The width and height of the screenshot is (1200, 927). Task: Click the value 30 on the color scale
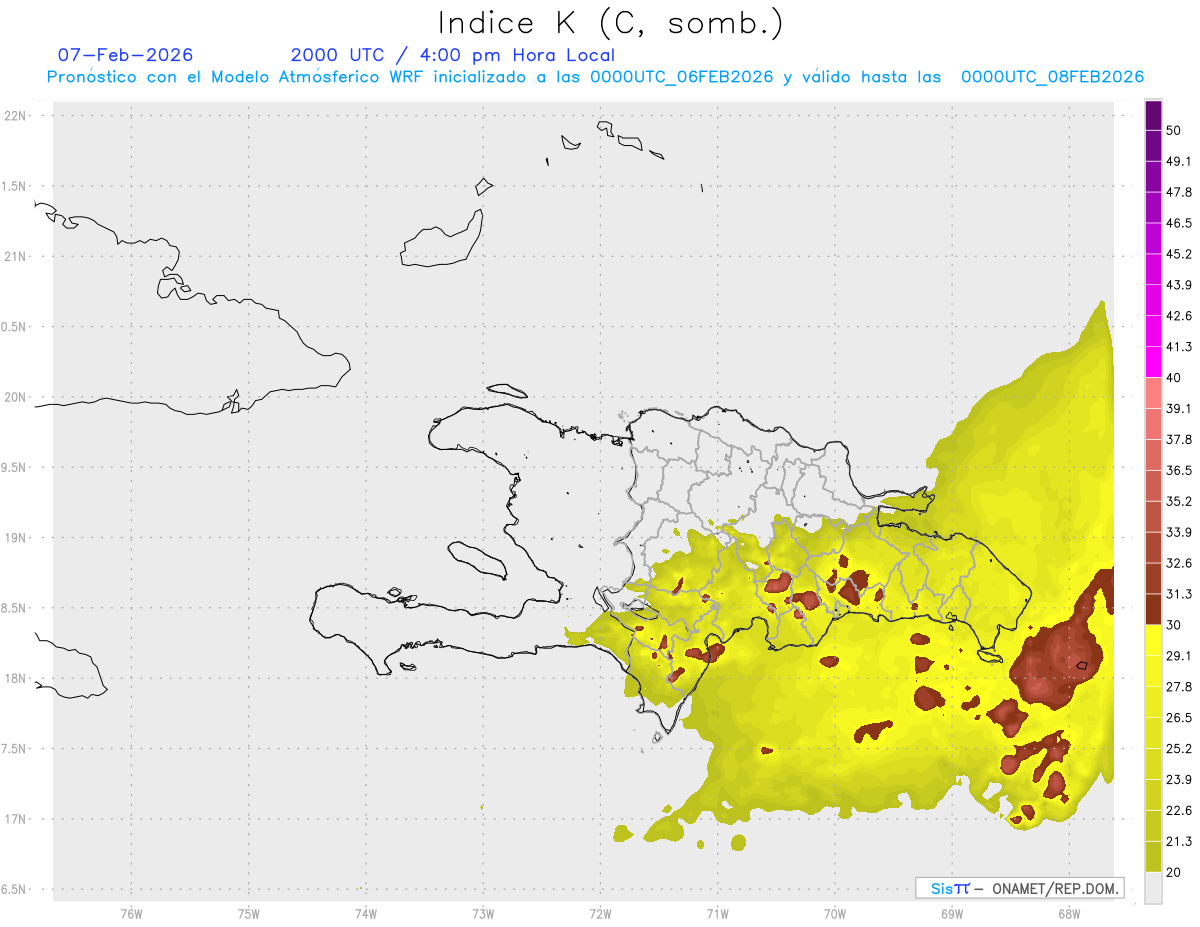1175,625
